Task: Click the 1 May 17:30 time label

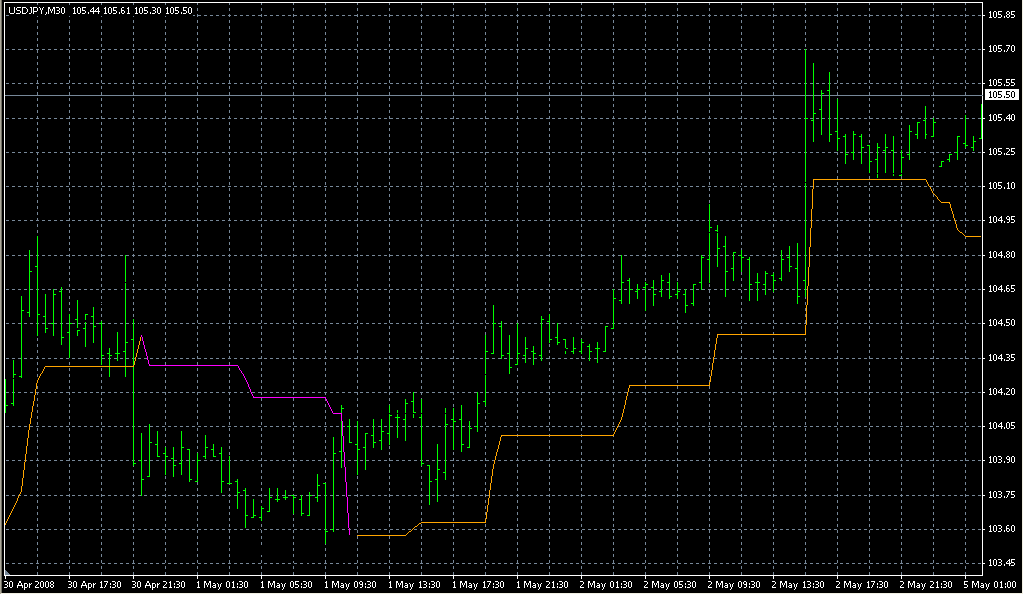Action: click(478, 585)
